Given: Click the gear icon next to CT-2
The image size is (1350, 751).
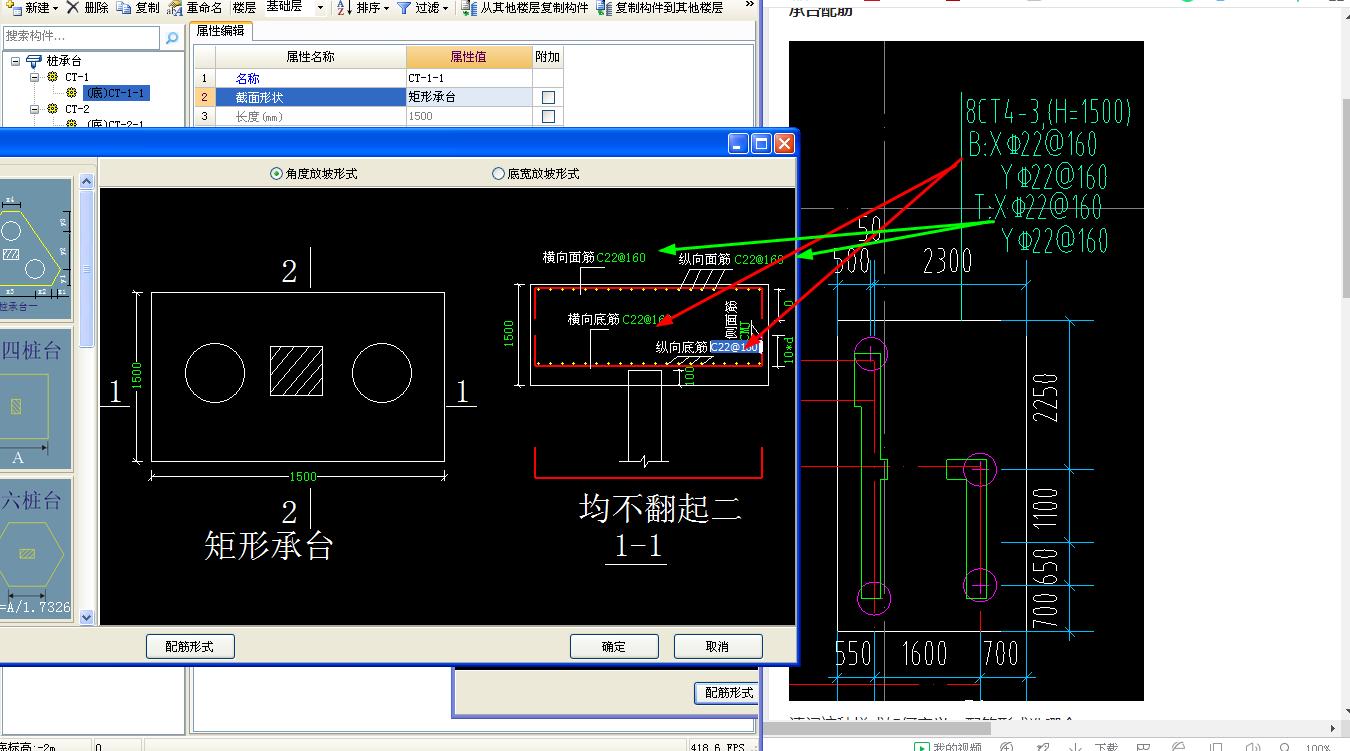Looking at the screenshot, I should tap(53, 109).
